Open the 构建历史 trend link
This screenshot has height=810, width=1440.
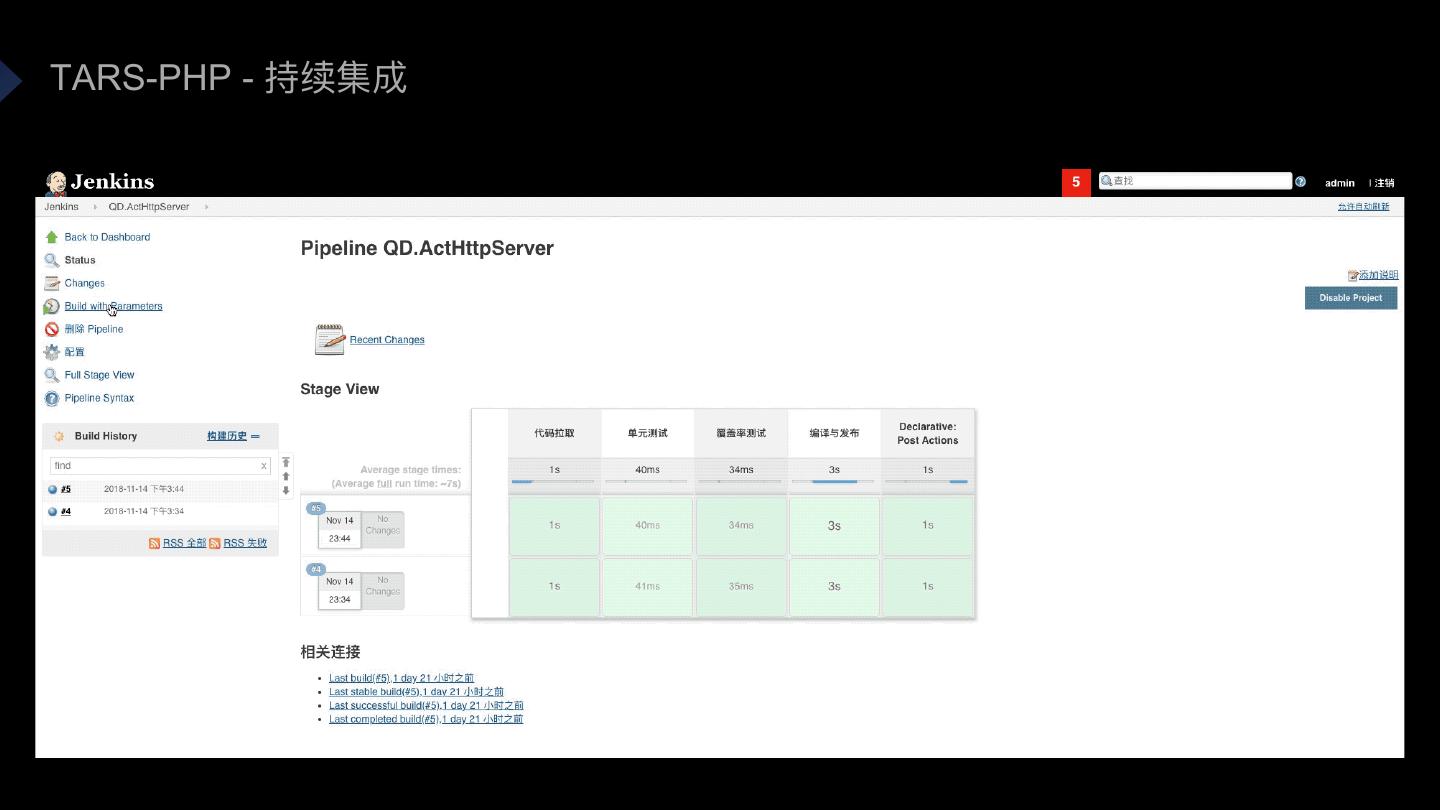point(227,436)
